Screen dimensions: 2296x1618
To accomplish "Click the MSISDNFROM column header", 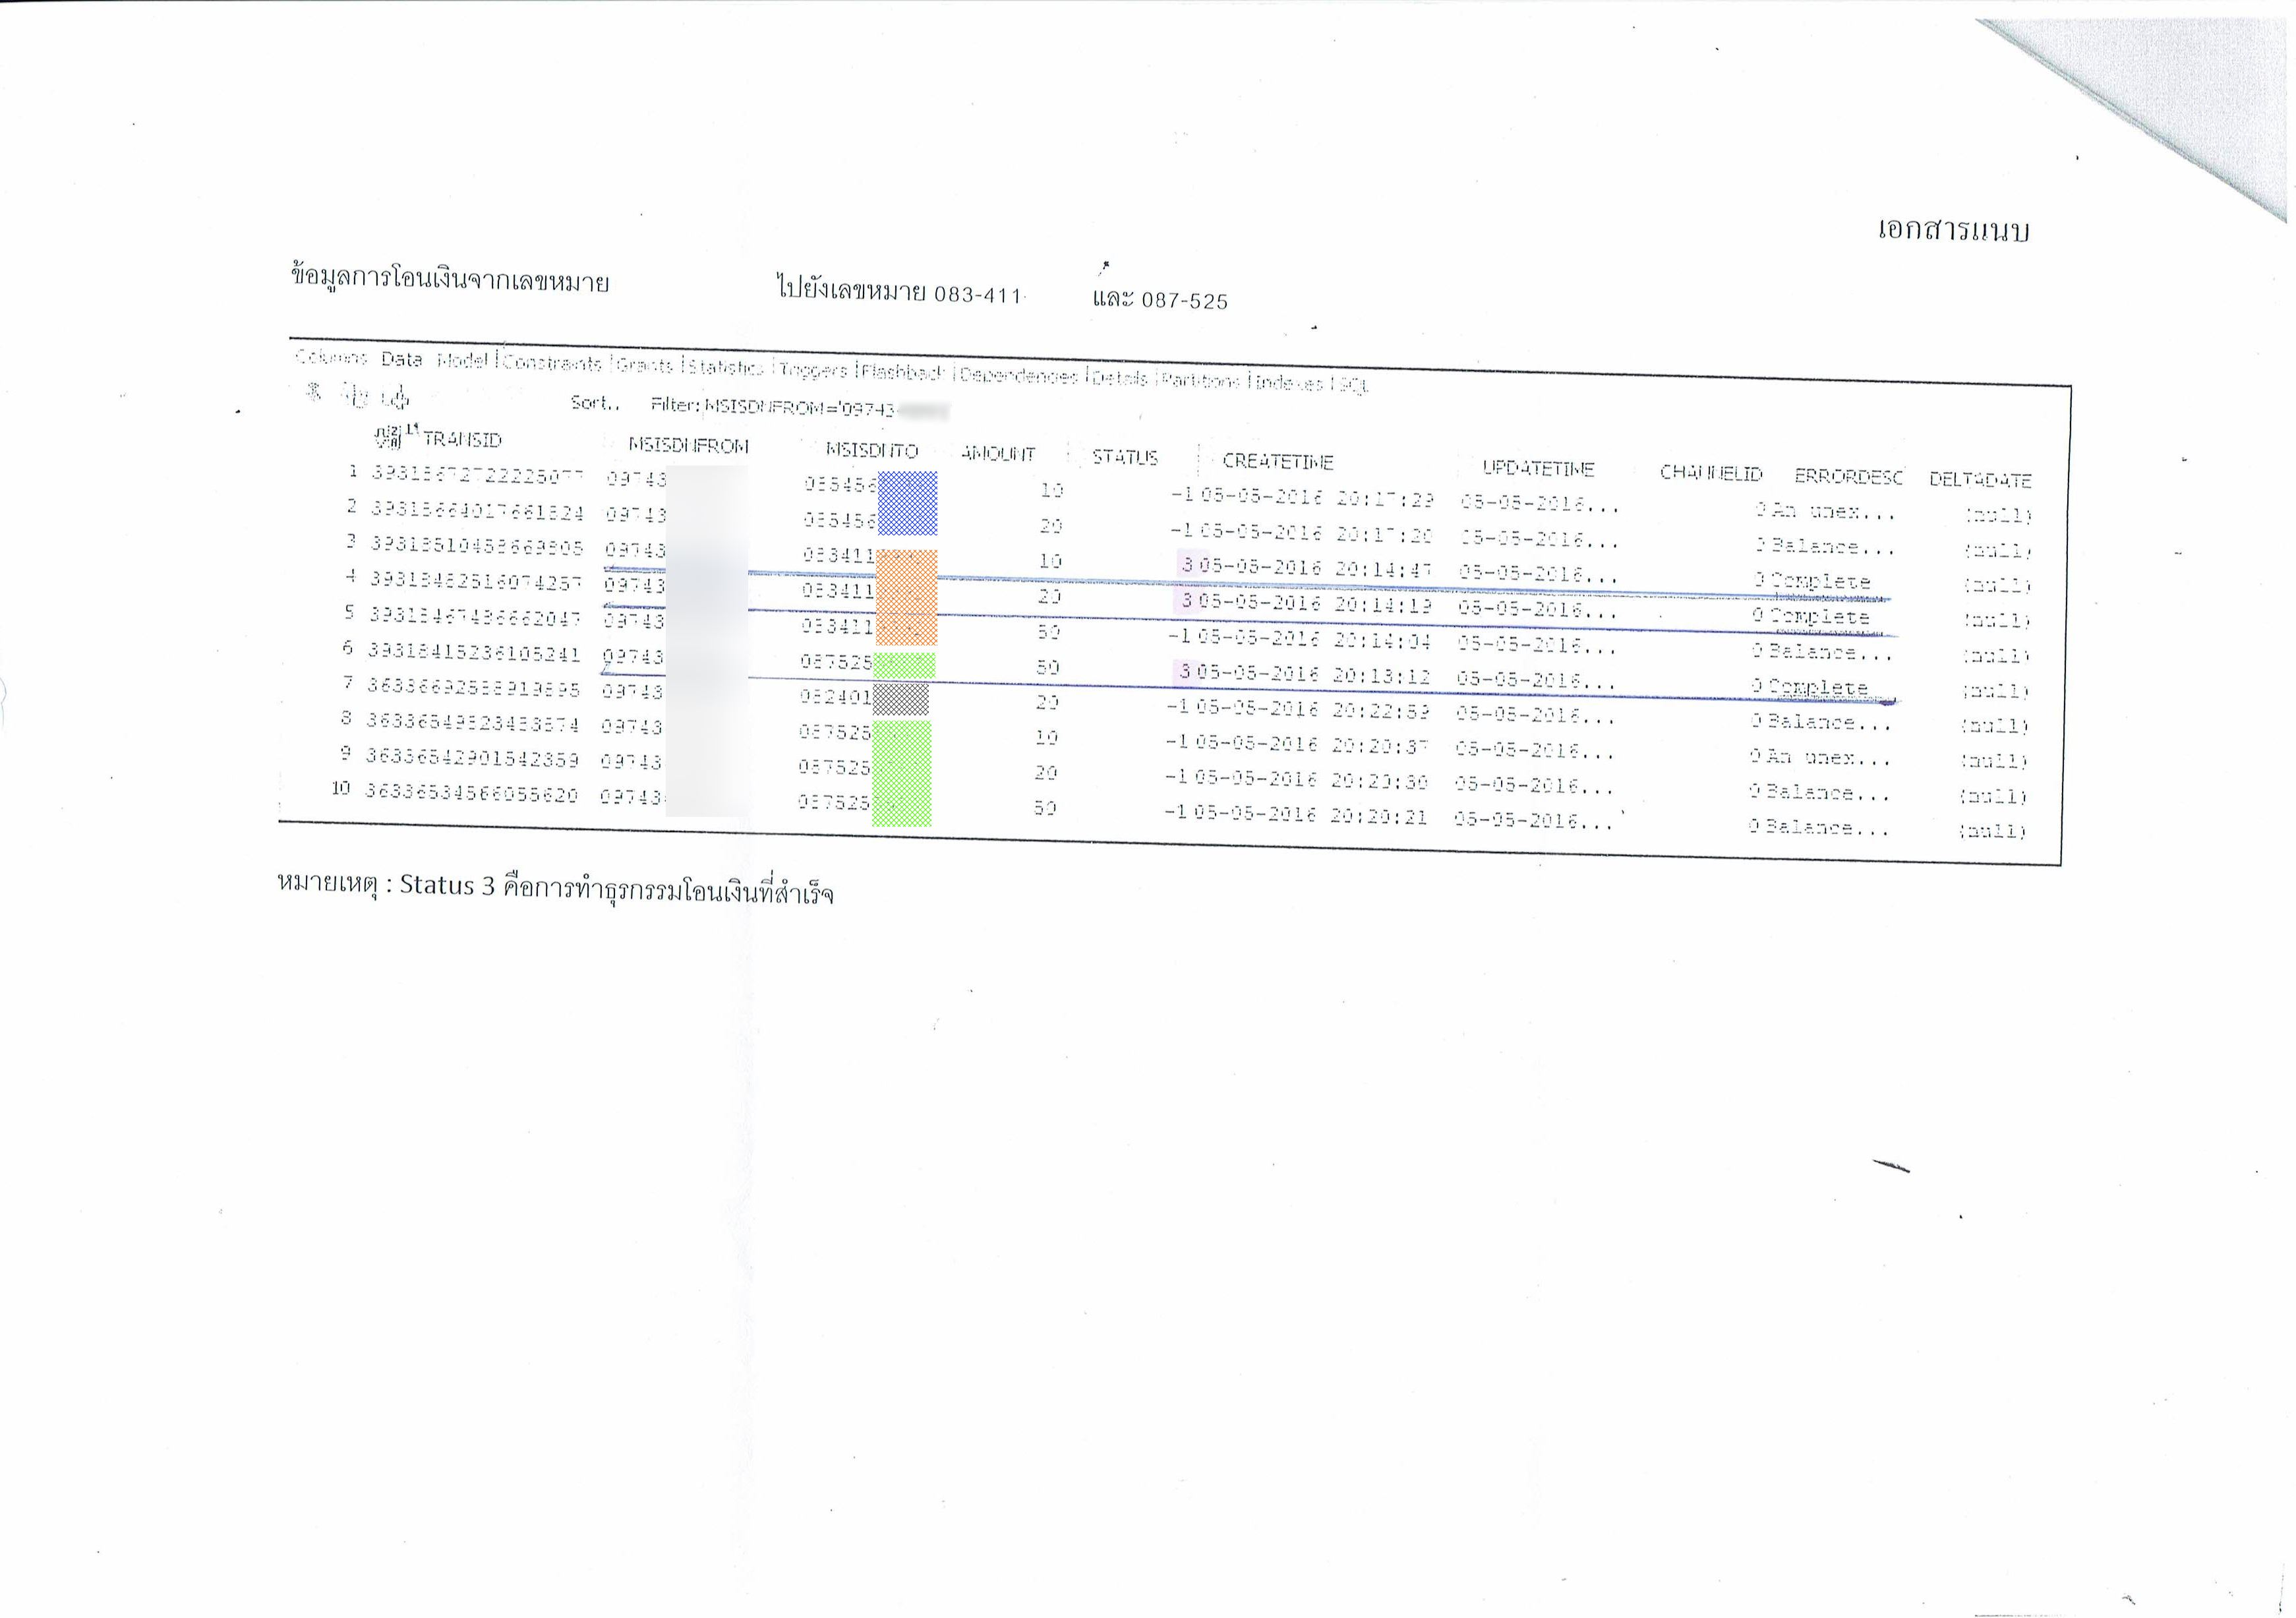I will click(x=688, y=445).
